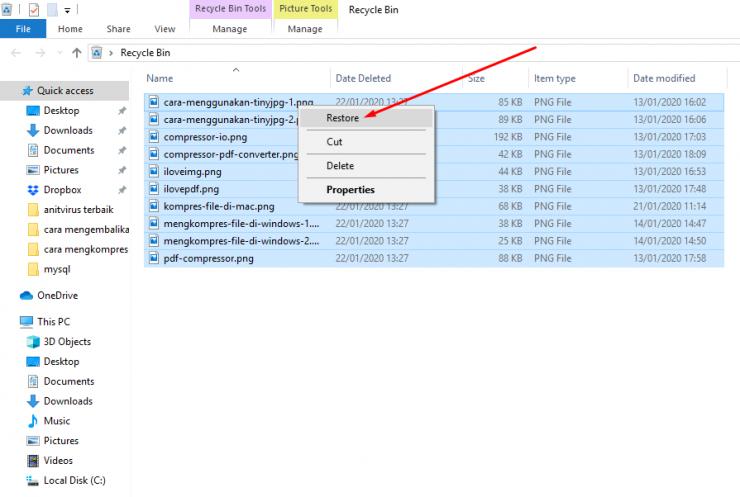This screenshot has width=740, height=497.
Task: Open the Customize Quick Access Toolbar dropdown
Action: click(x=67, y=10)
